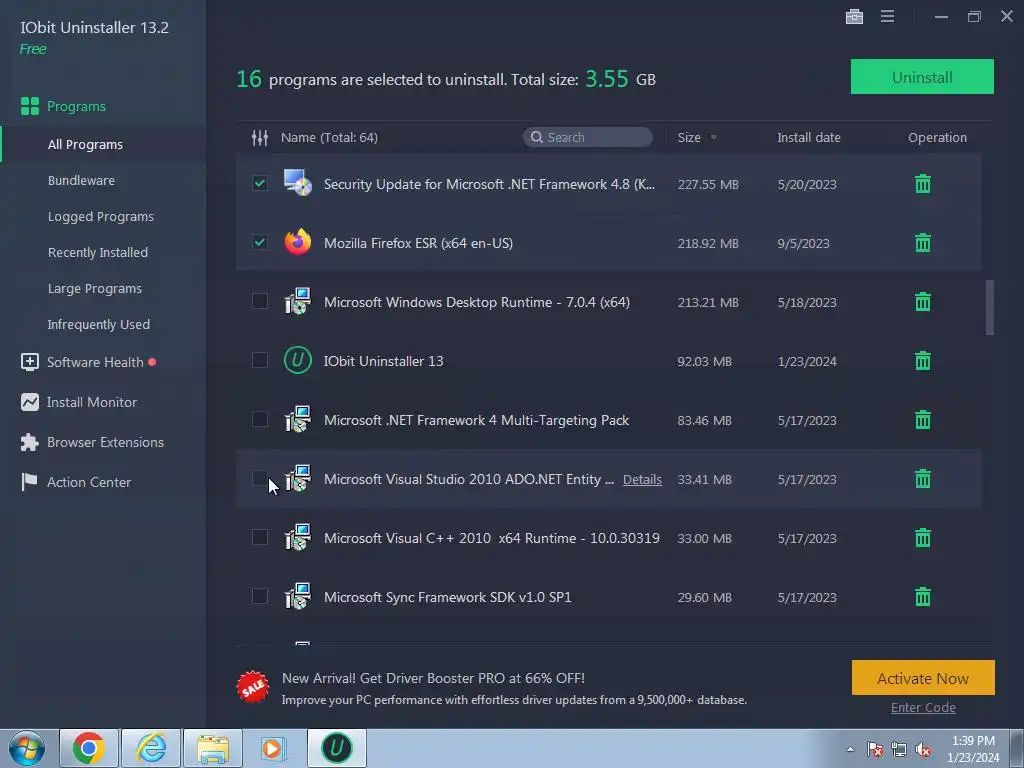Click the red SALE badge icon
Screen dimensions: 1024x768
tap(253, 687)
